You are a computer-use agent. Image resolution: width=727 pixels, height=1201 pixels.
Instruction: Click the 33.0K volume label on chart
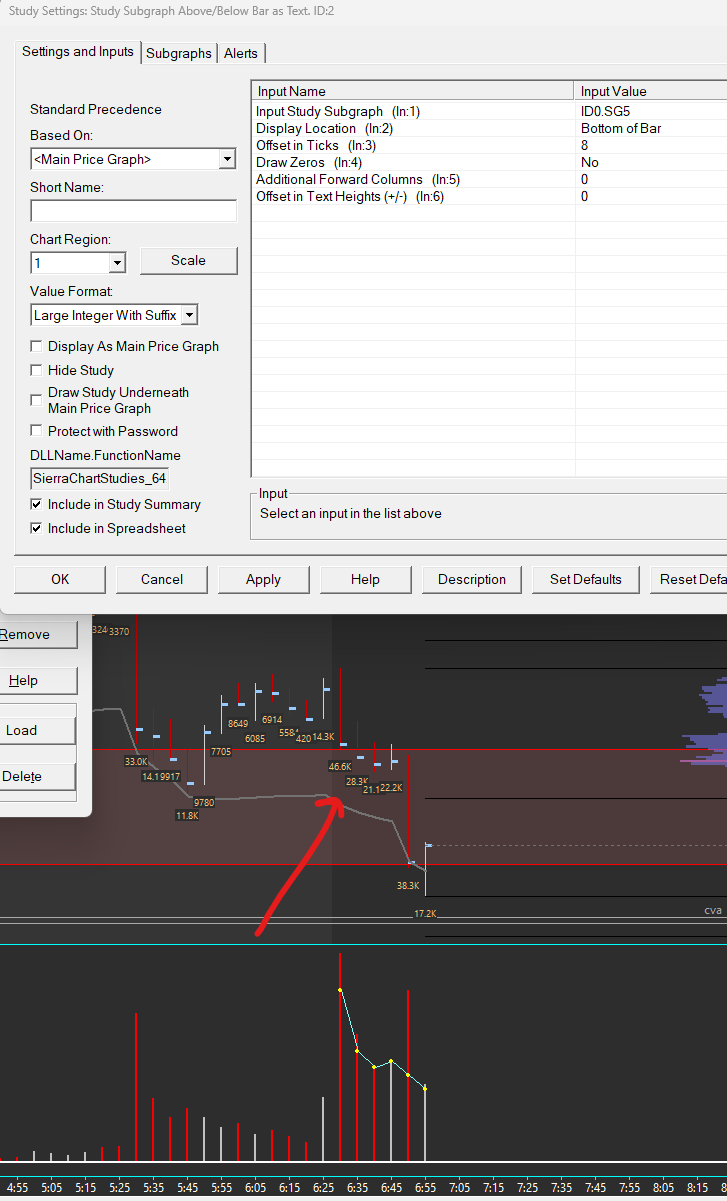coord(136,761)
